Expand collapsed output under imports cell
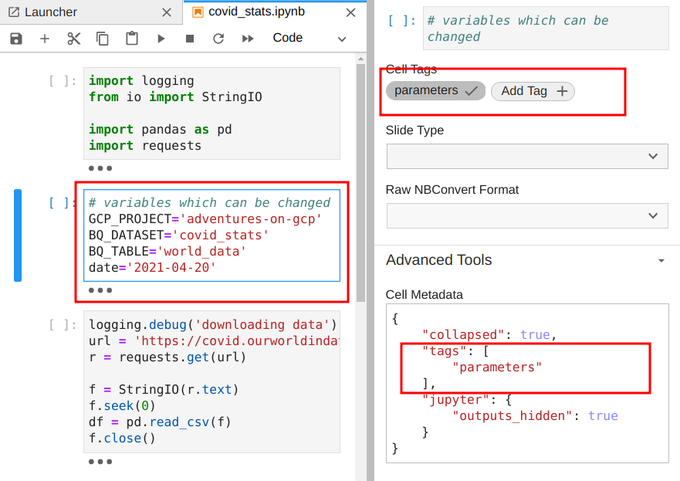This screenshot has width=680, height=481. [x=101, y=169]
